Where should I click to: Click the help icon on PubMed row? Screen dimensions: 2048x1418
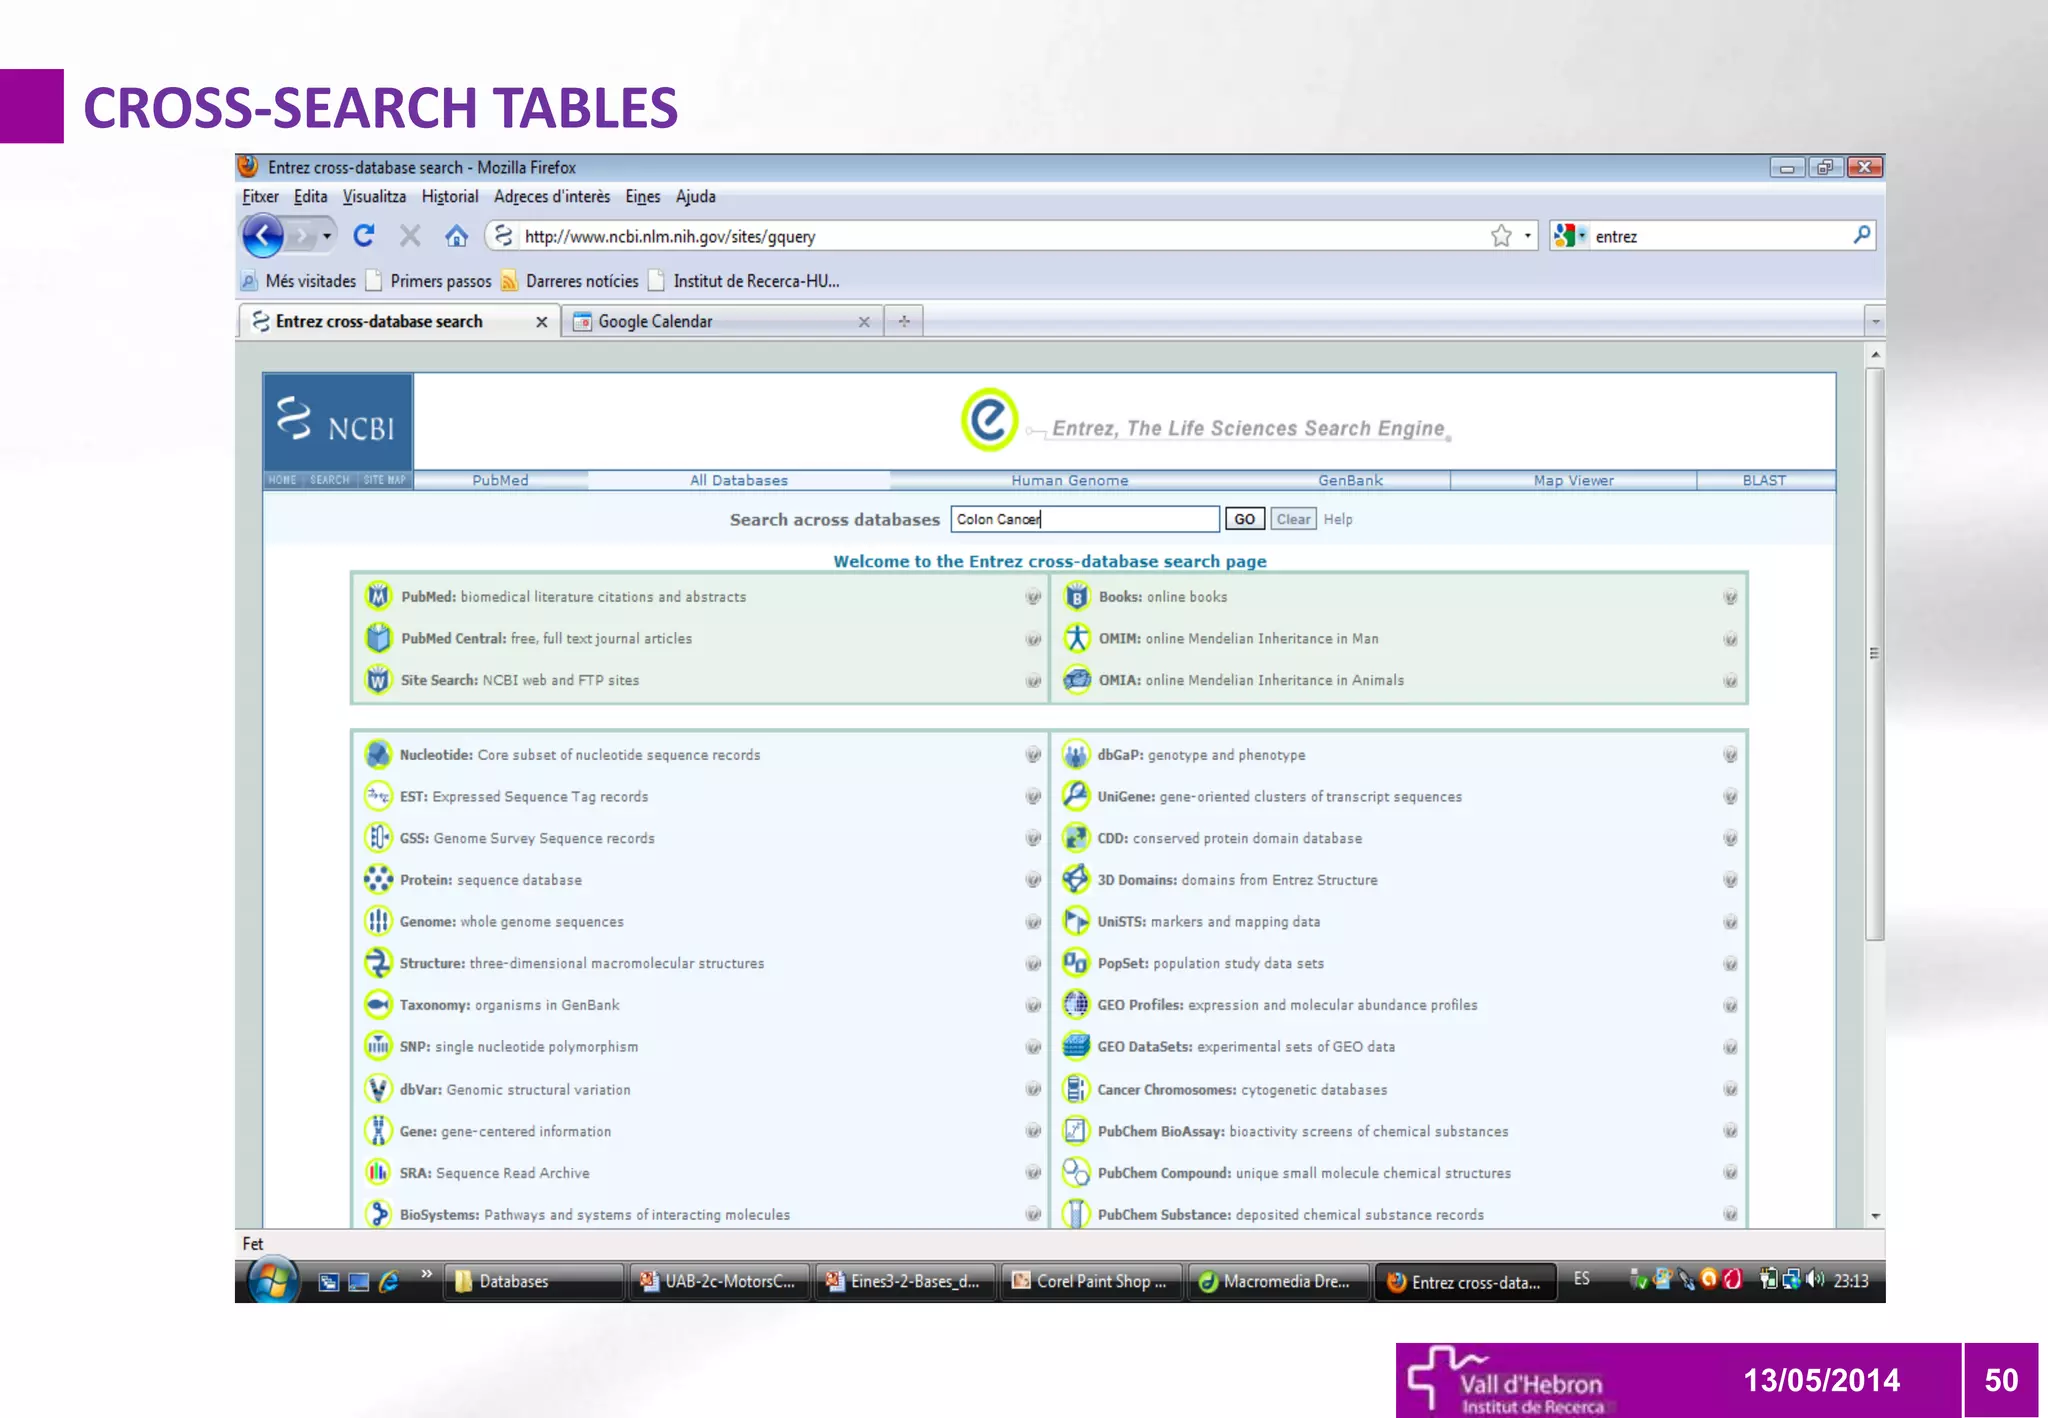pyautogui.click(x=1033, y=597)
